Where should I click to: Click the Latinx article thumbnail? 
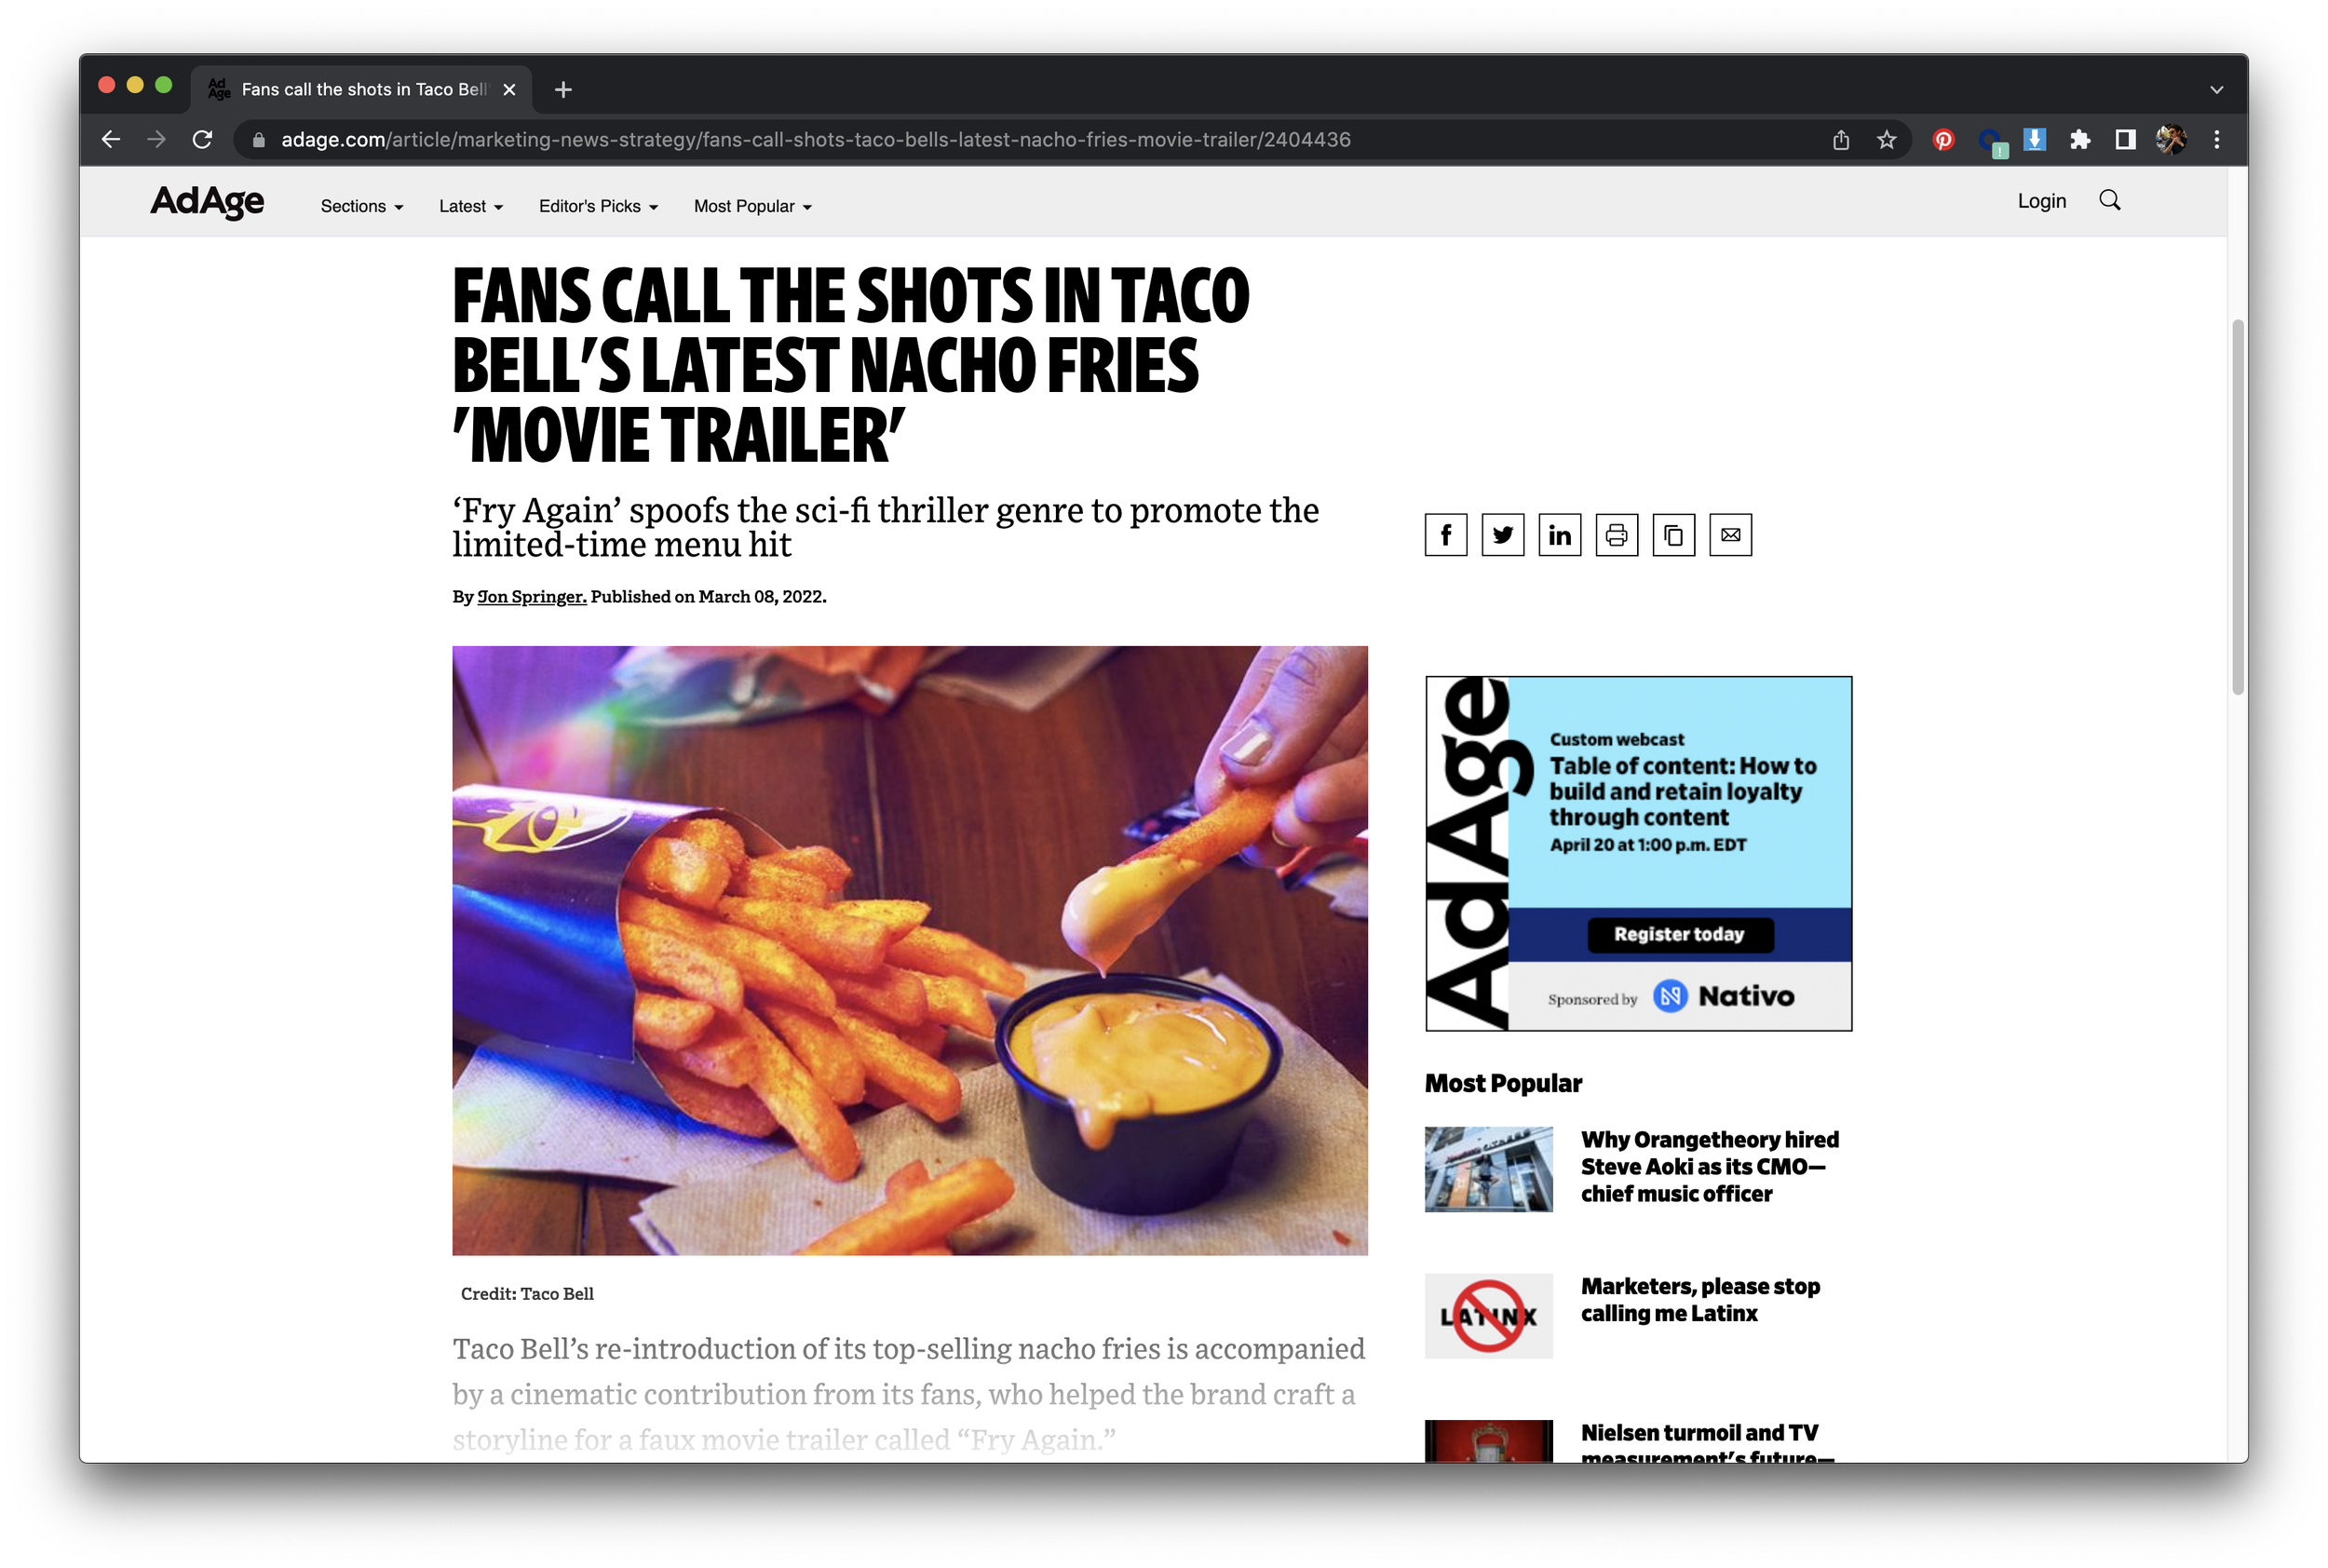point(1488,1315)
